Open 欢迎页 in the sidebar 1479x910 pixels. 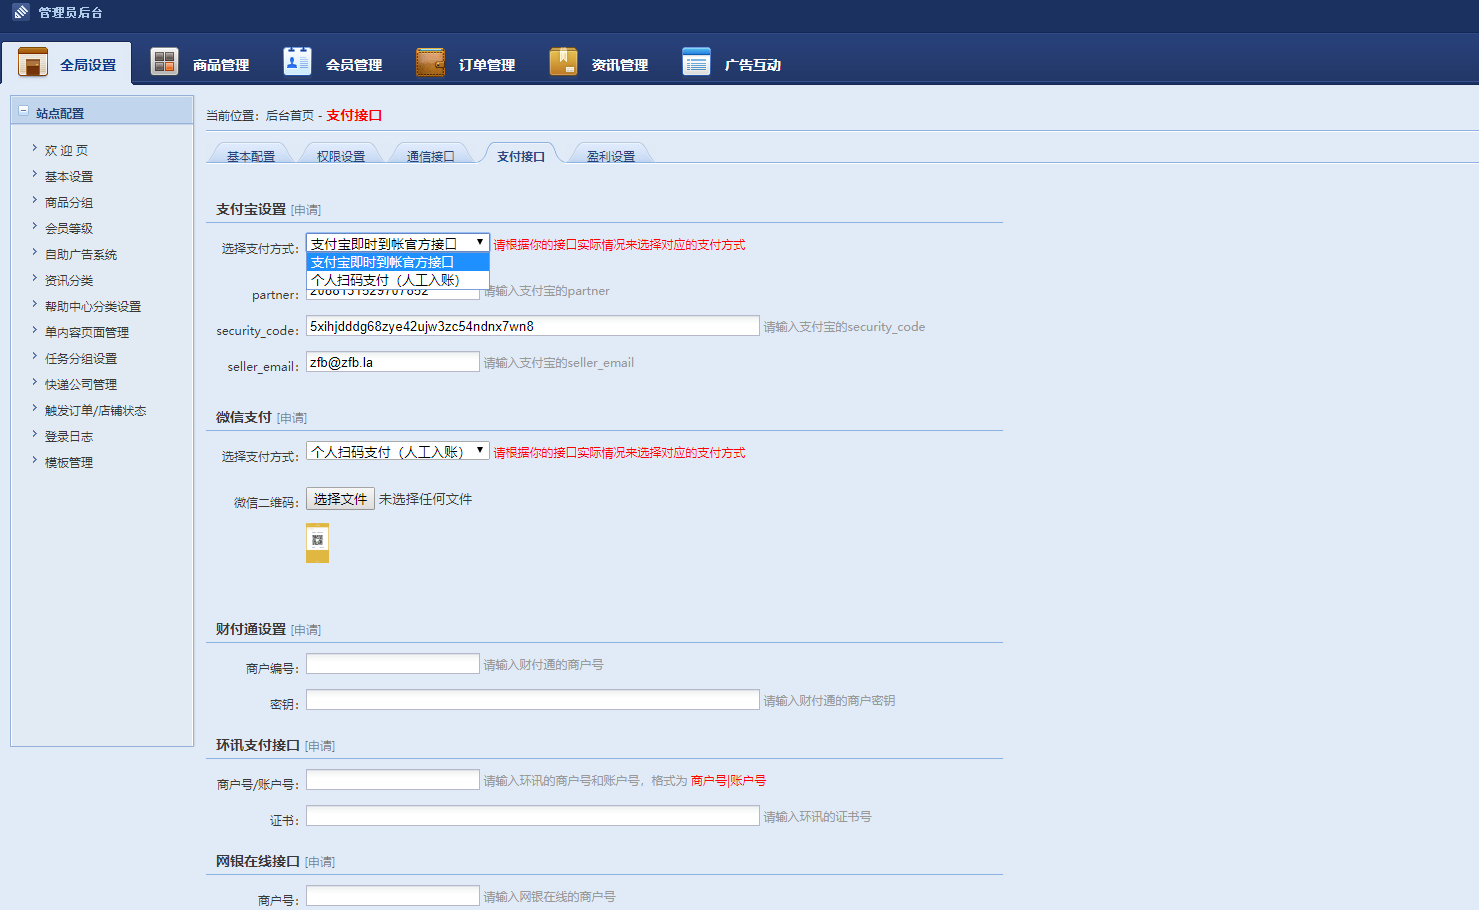66,150
